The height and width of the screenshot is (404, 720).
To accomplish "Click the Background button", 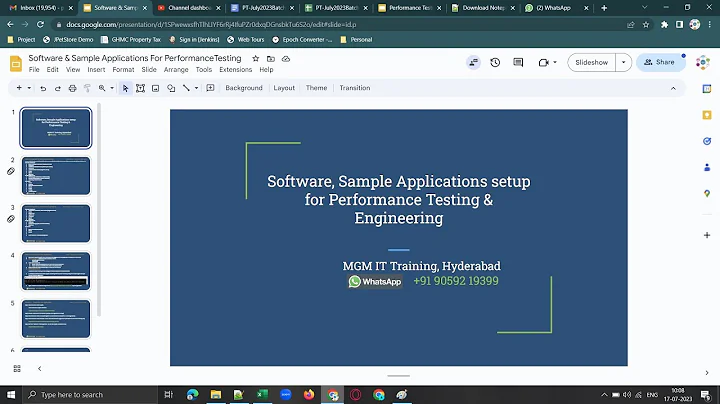I will click(x=244, y=88).
